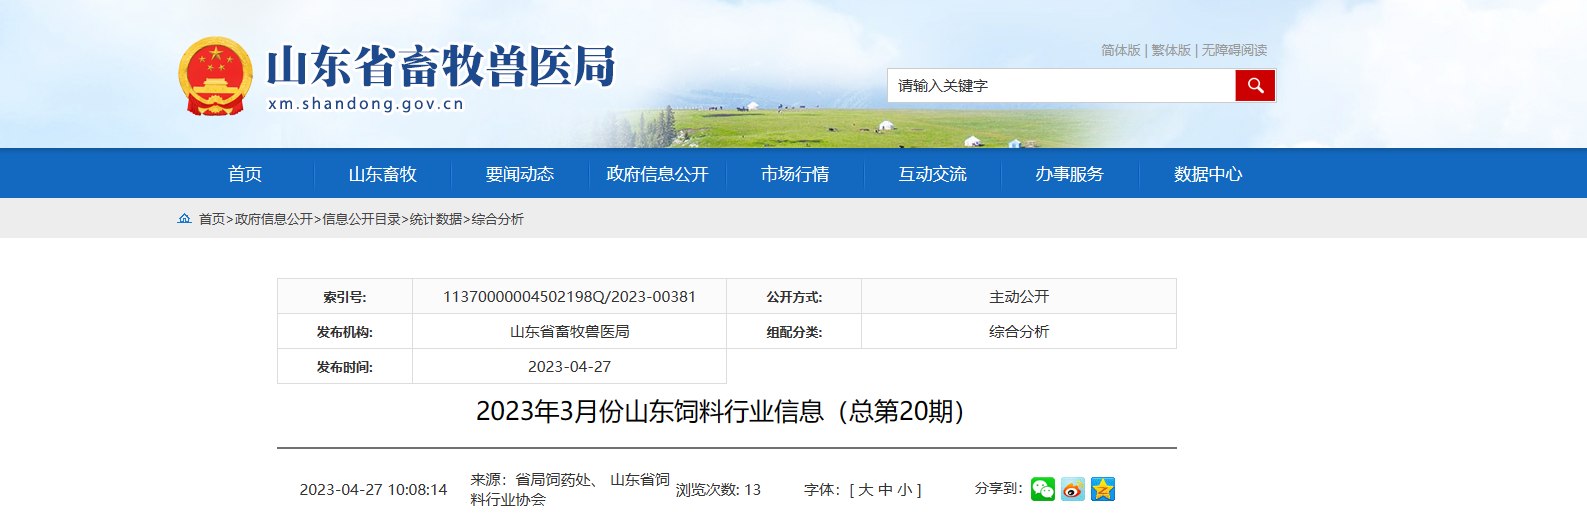
Task: Click the keyword search input field
Action: point(1060,86)
